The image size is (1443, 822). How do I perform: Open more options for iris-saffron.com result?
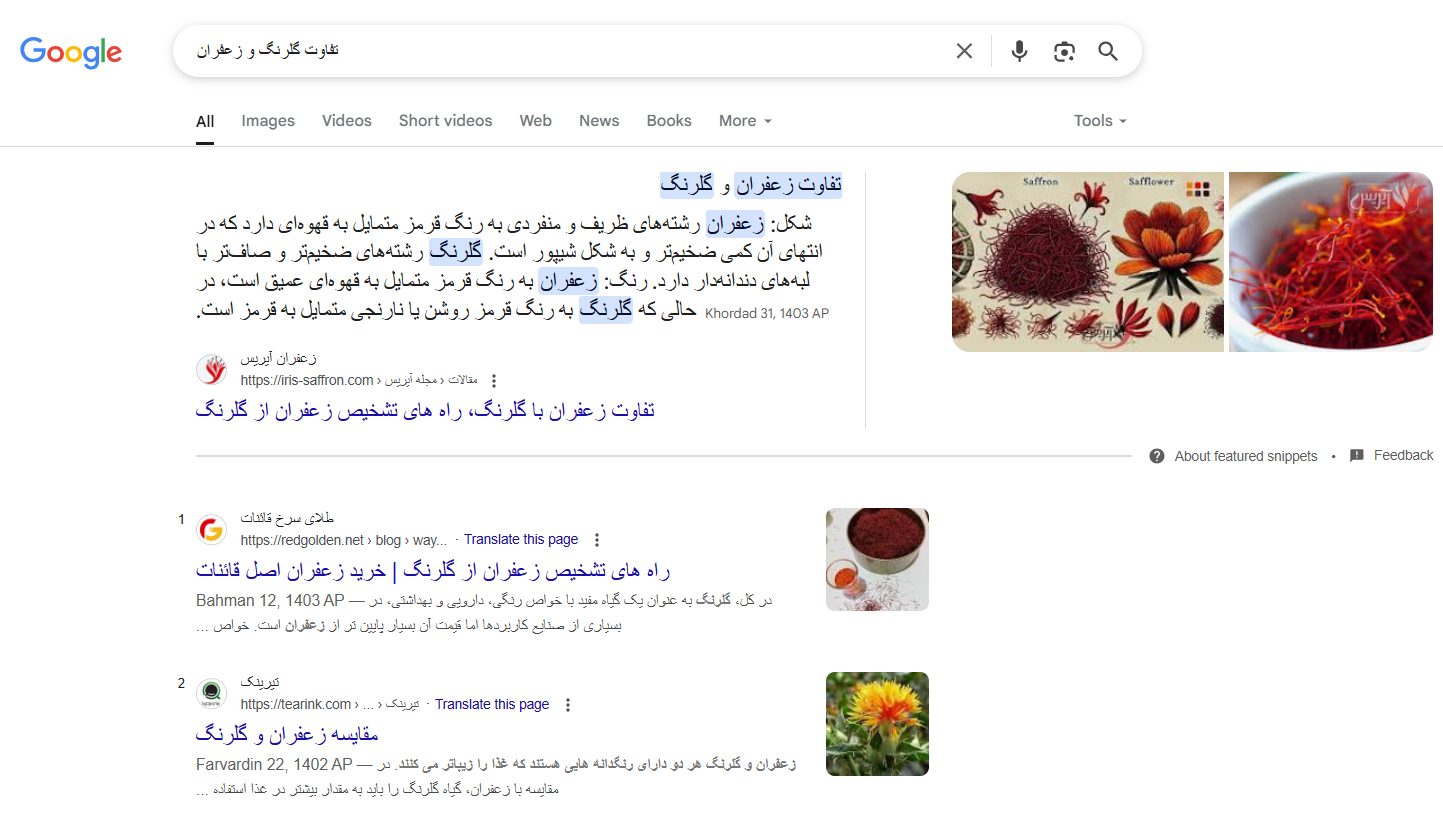(x=493, y=381)
